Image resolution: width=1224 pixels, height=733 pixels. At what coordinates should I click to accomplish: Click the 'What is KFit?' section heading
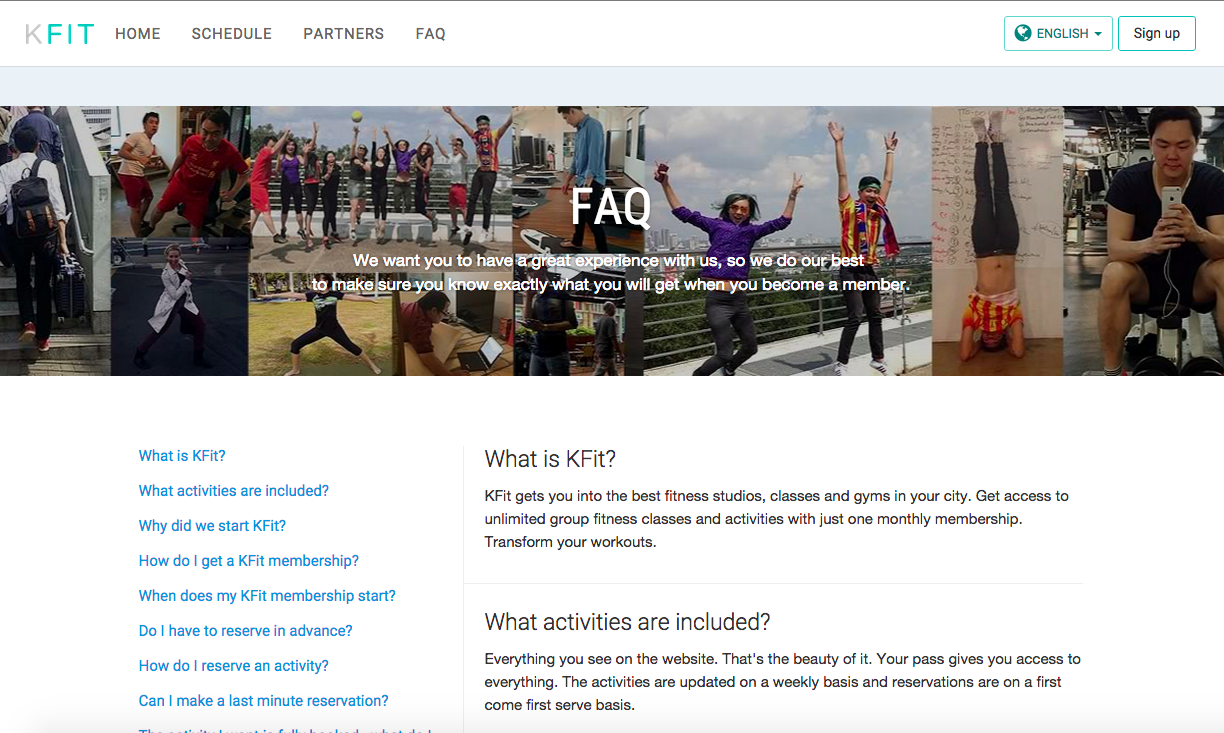tap(550, 459)
